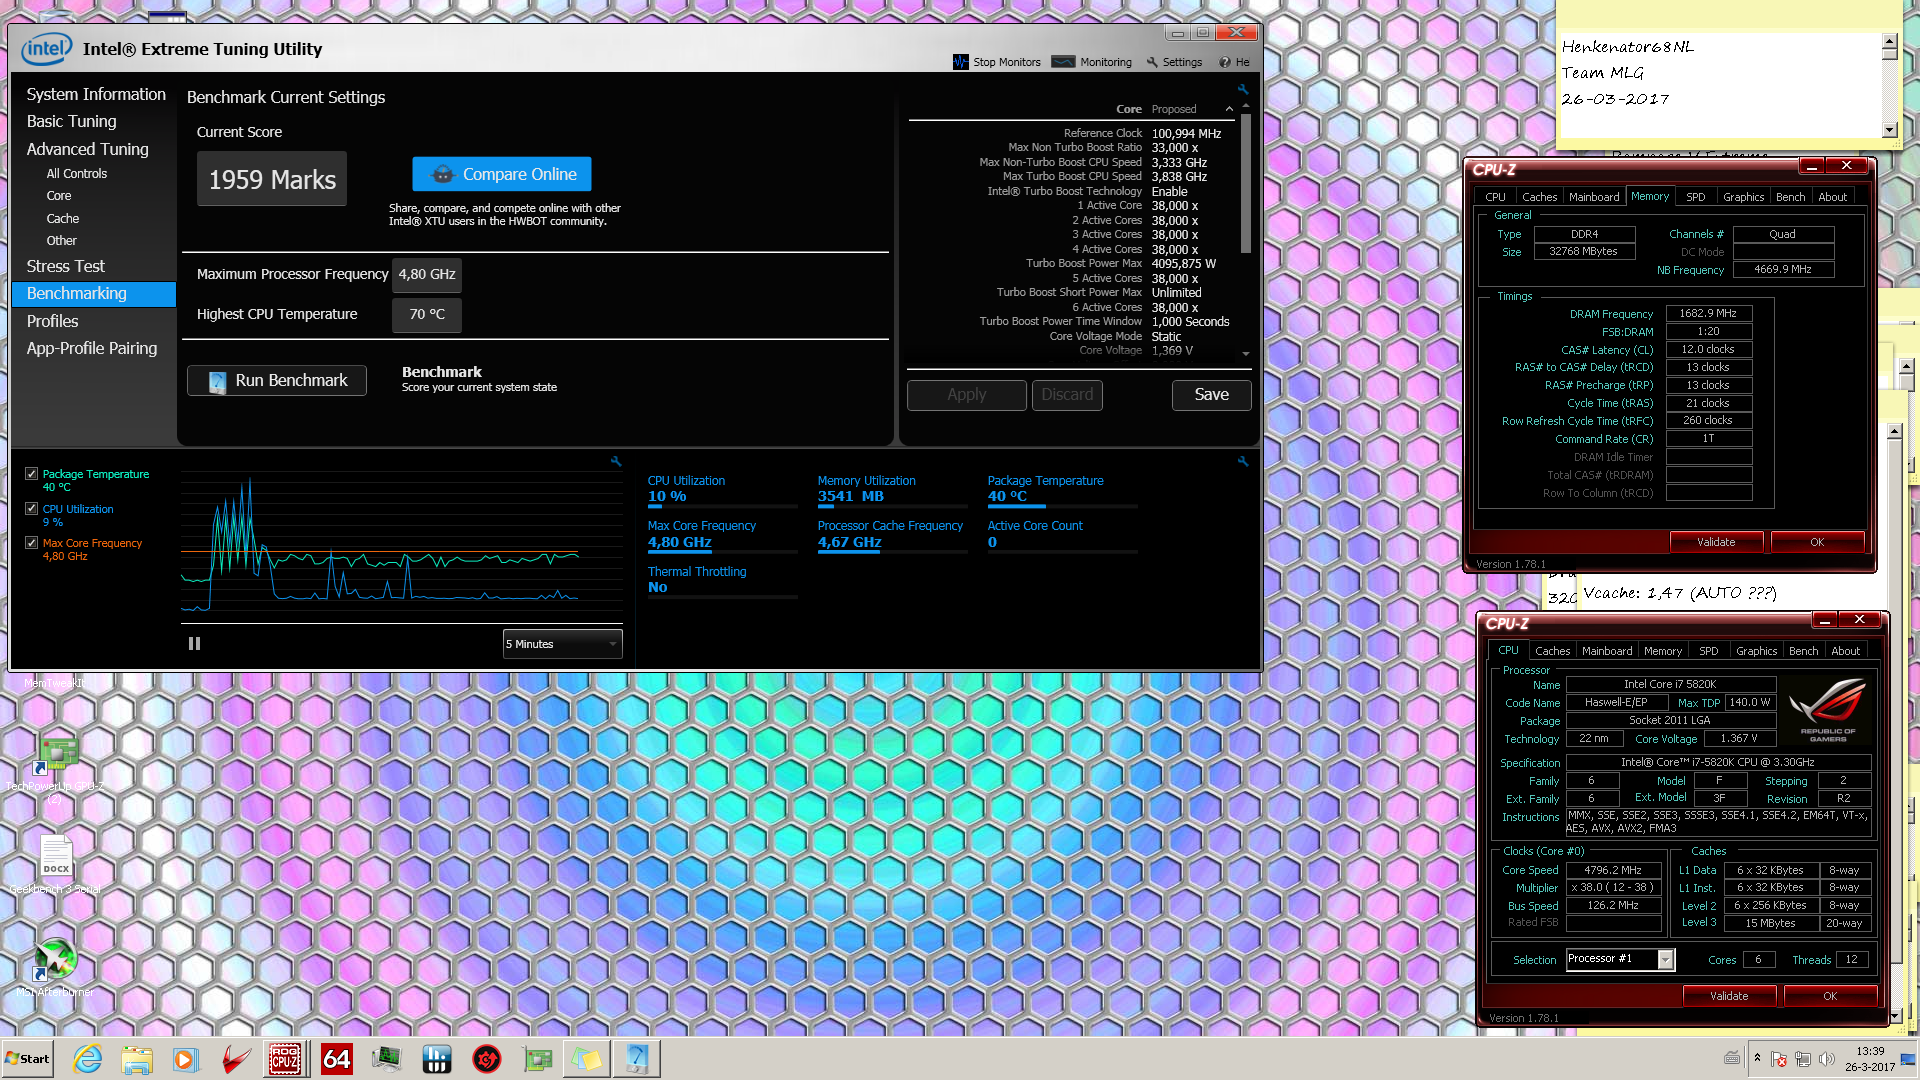Open the 5 Minutes time range dropdown
1920x1080 pixels.
pyautogui.click(x=562, y=644)
